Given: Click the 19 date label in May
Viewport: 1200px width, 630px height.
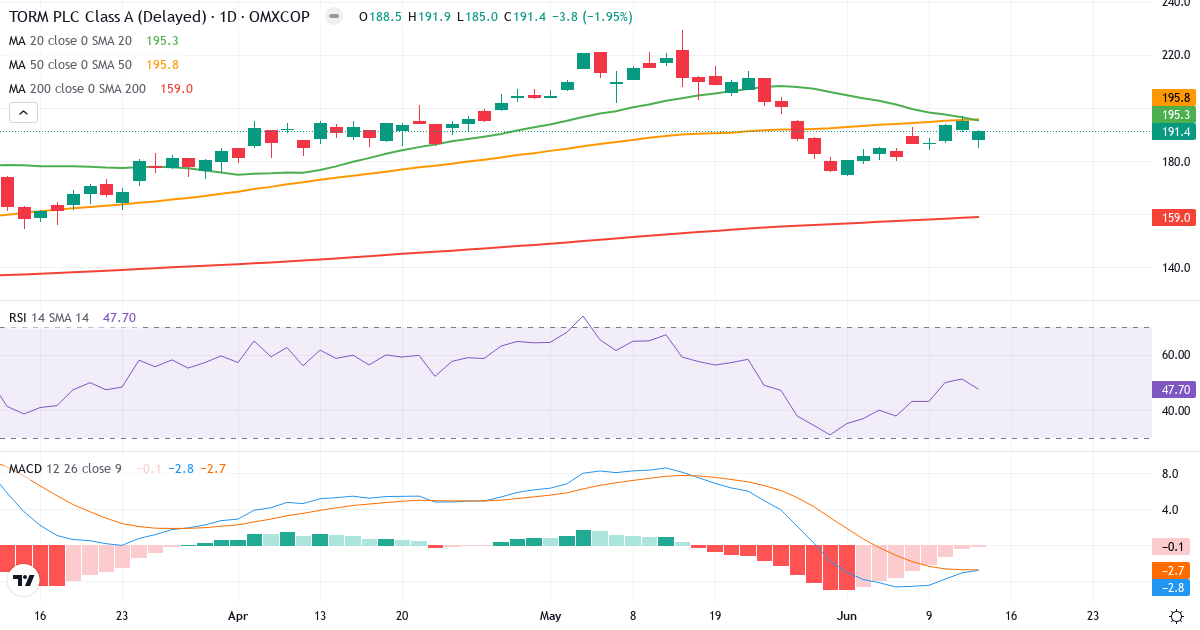Looking at the screenshot, I should (x=715, y=616).
